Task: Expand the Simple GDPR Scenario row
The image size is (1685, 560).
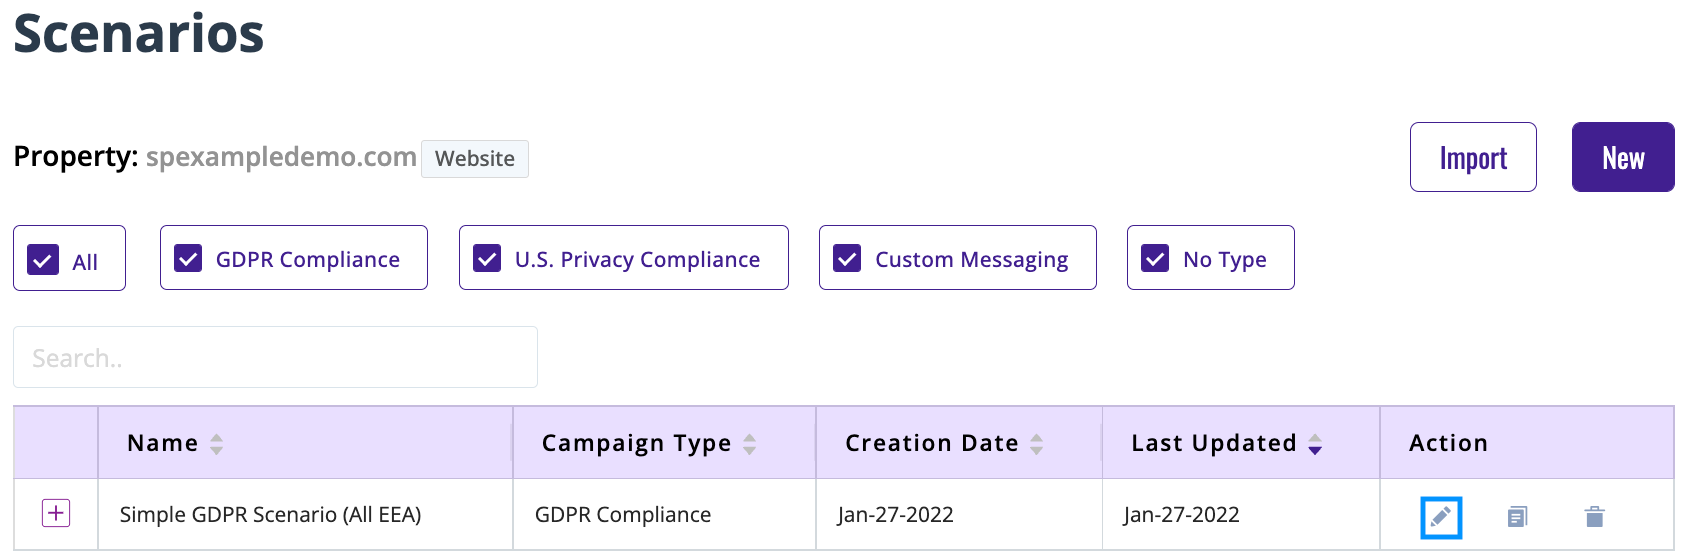Action: (x=56, y=514)
